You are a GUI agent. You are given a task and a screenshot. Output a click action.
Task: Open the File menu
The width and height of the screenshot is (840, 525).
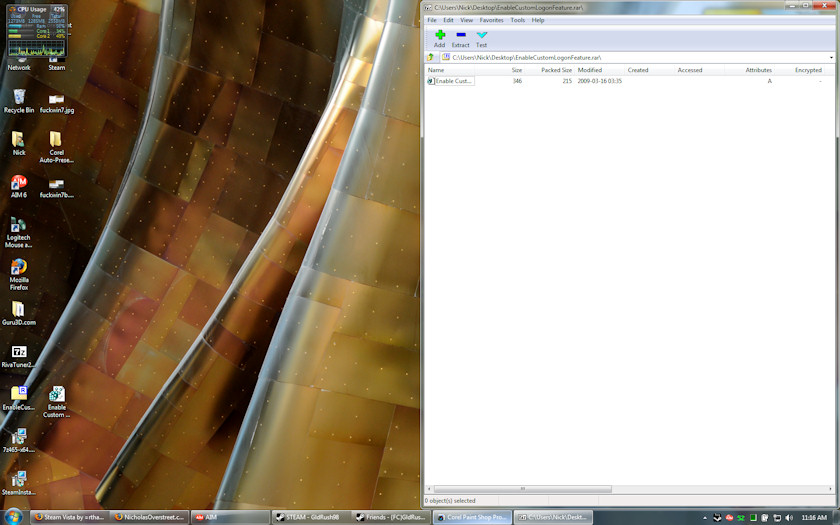(x=432, y=20)
